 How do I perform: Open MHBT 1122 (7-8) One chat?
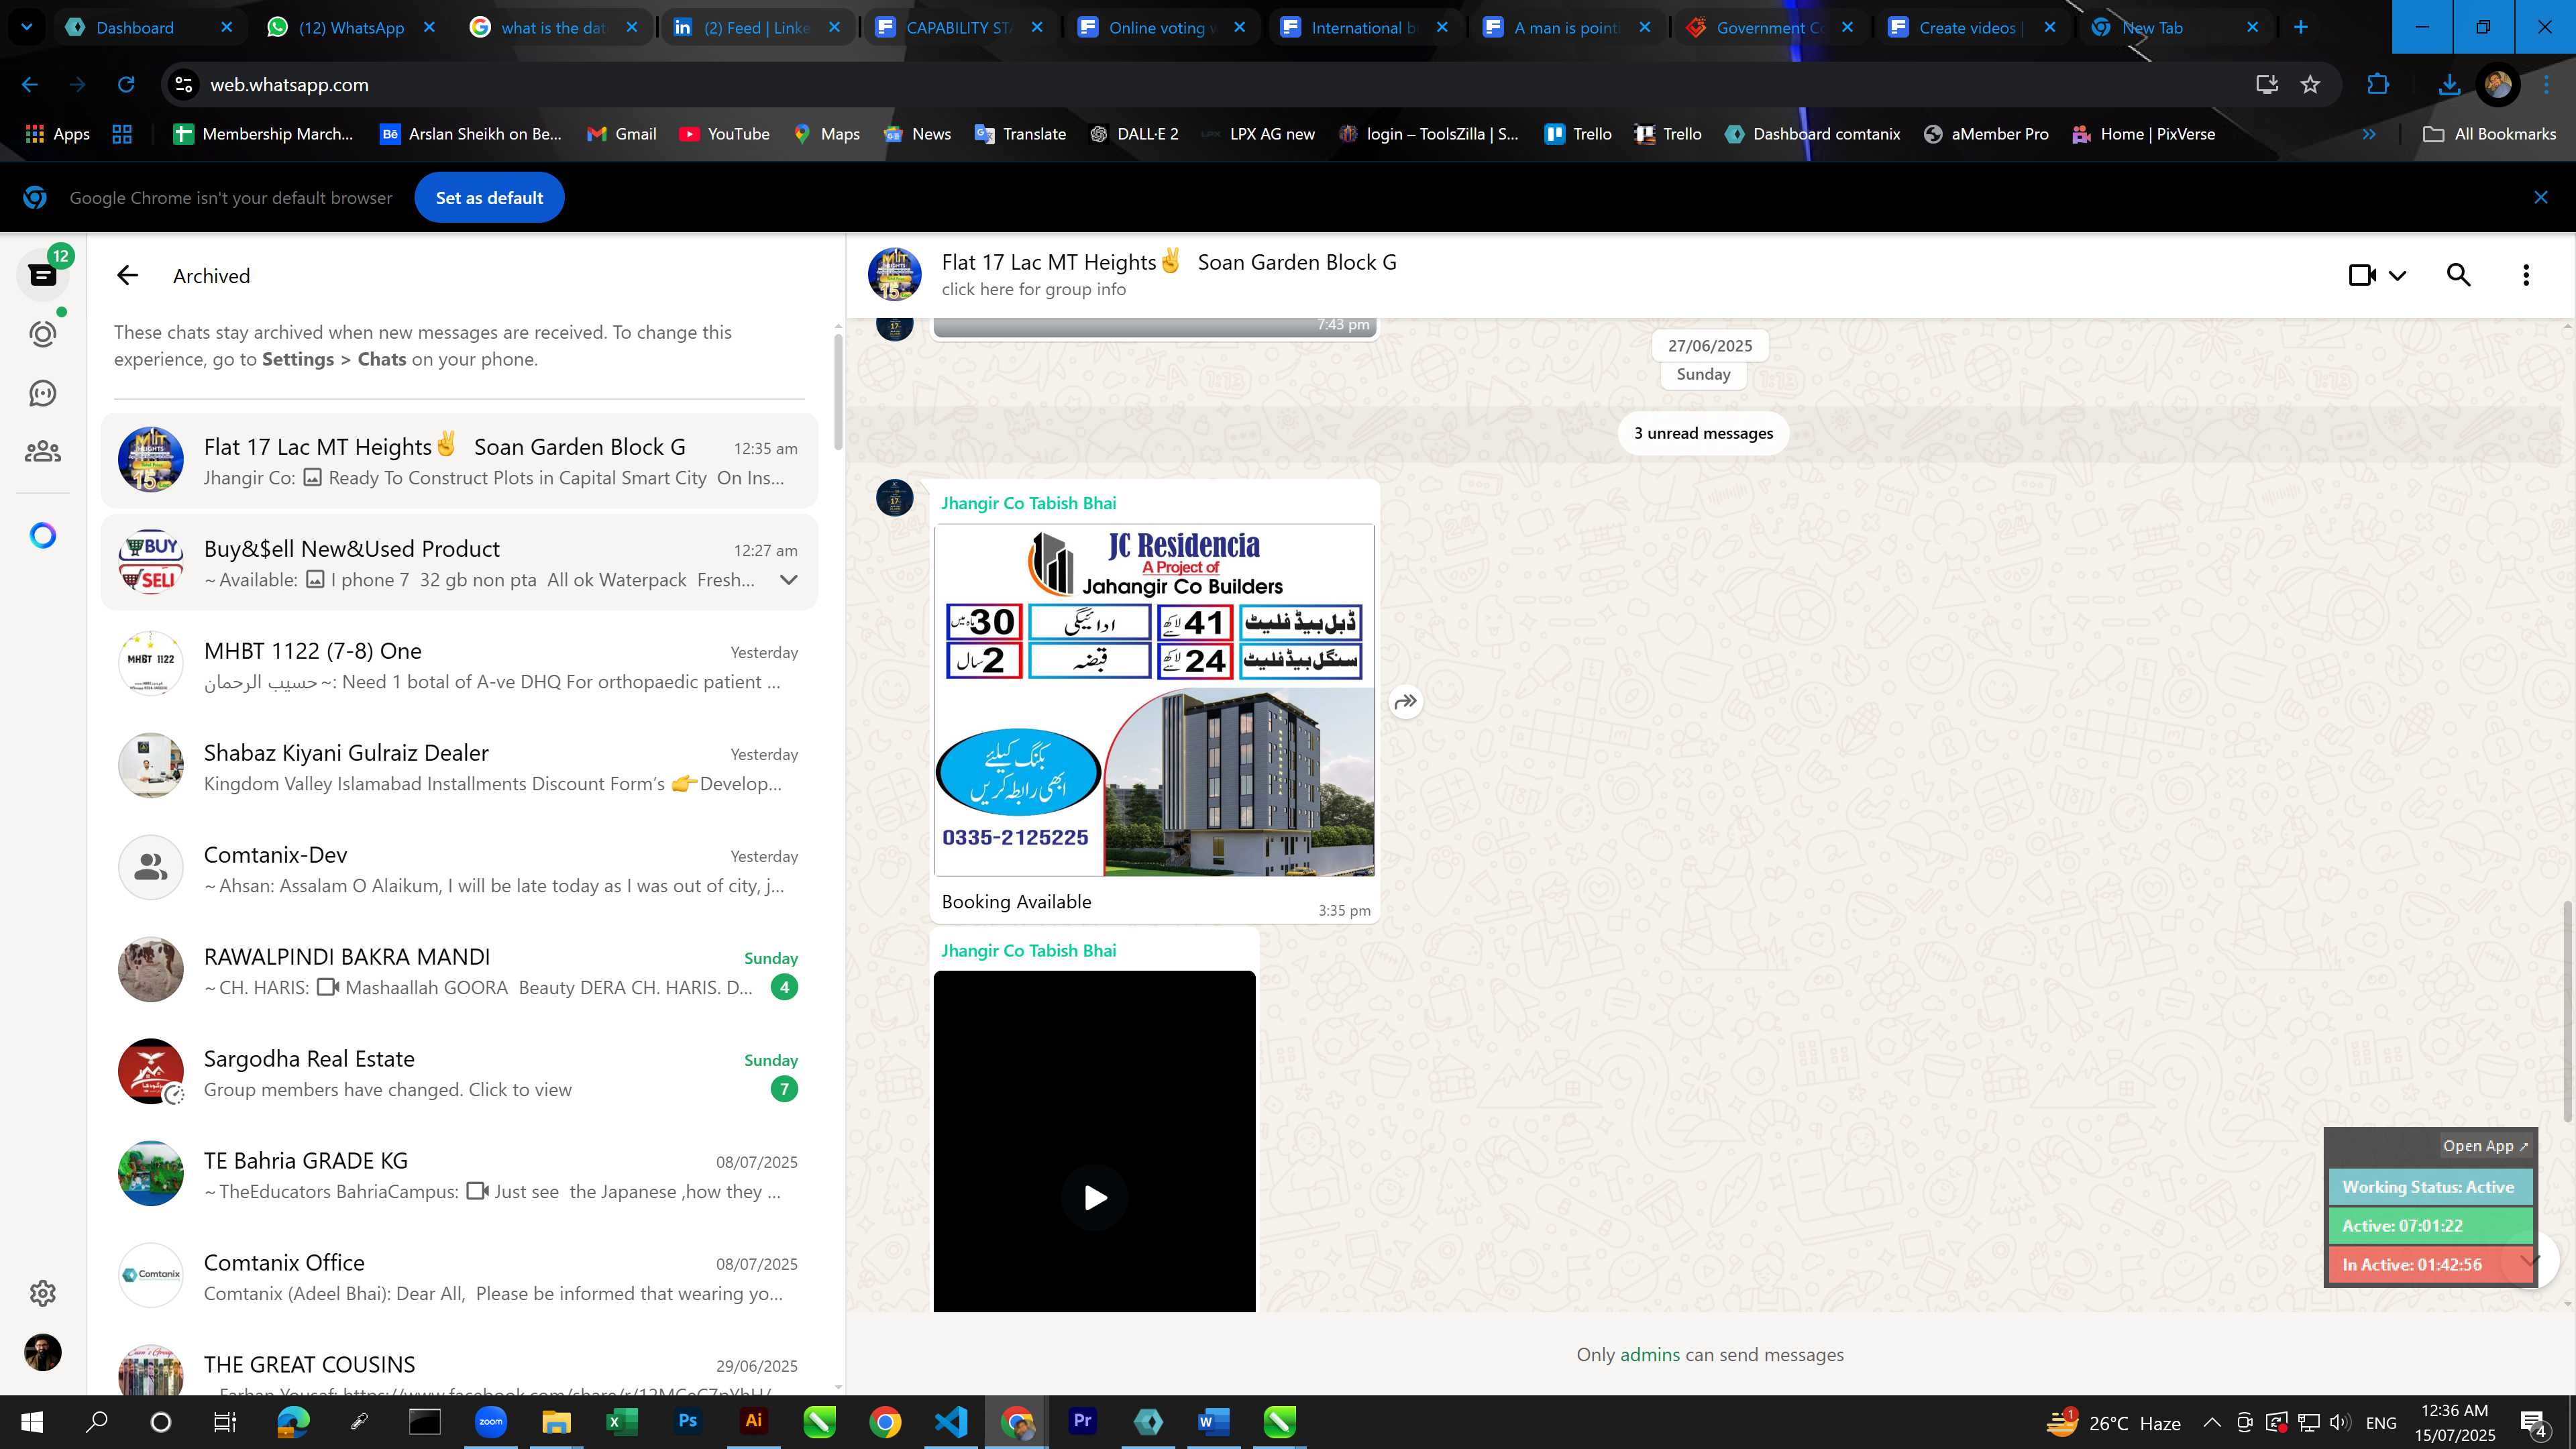point(459,665)
